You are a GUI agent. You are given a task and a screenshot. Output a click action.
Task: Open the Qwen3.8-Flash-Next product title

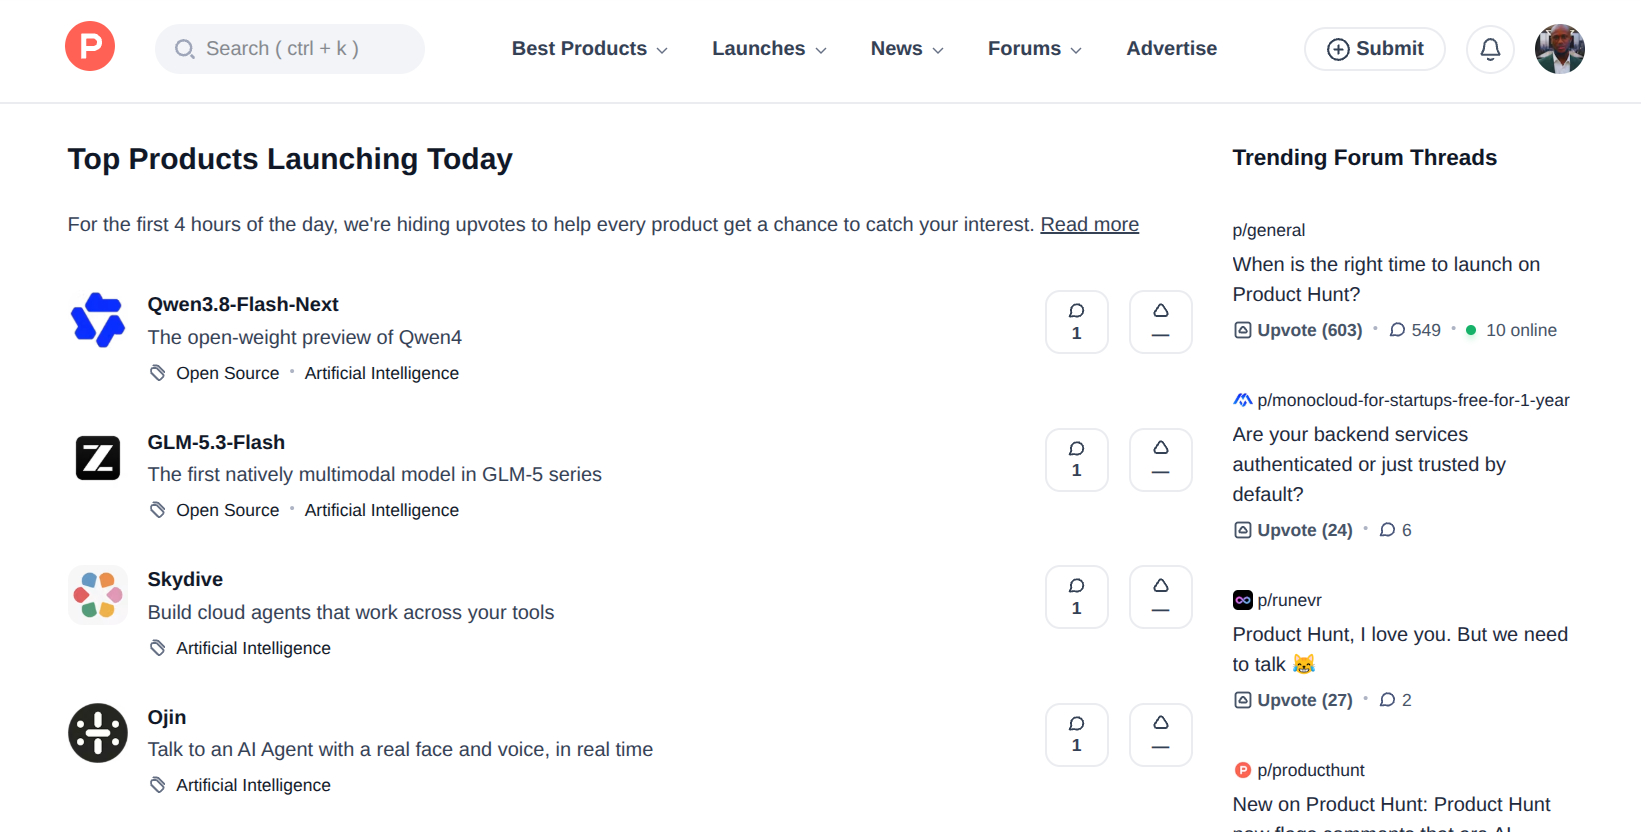pyautogui.click(x=243, y=305)
